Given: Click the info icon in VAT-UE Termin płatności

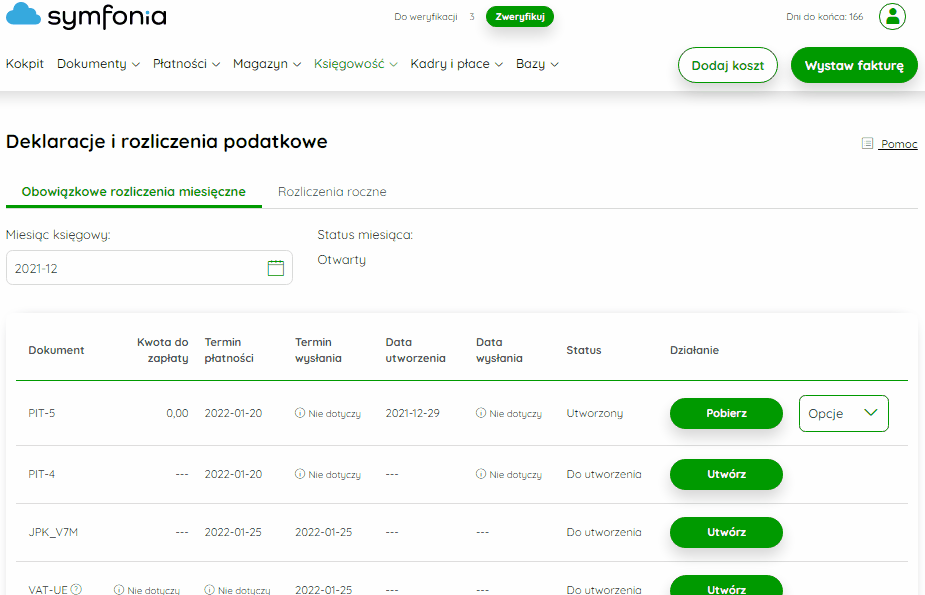Looking at the screenshot, I should pyautogui.click(x=209, y=590).
